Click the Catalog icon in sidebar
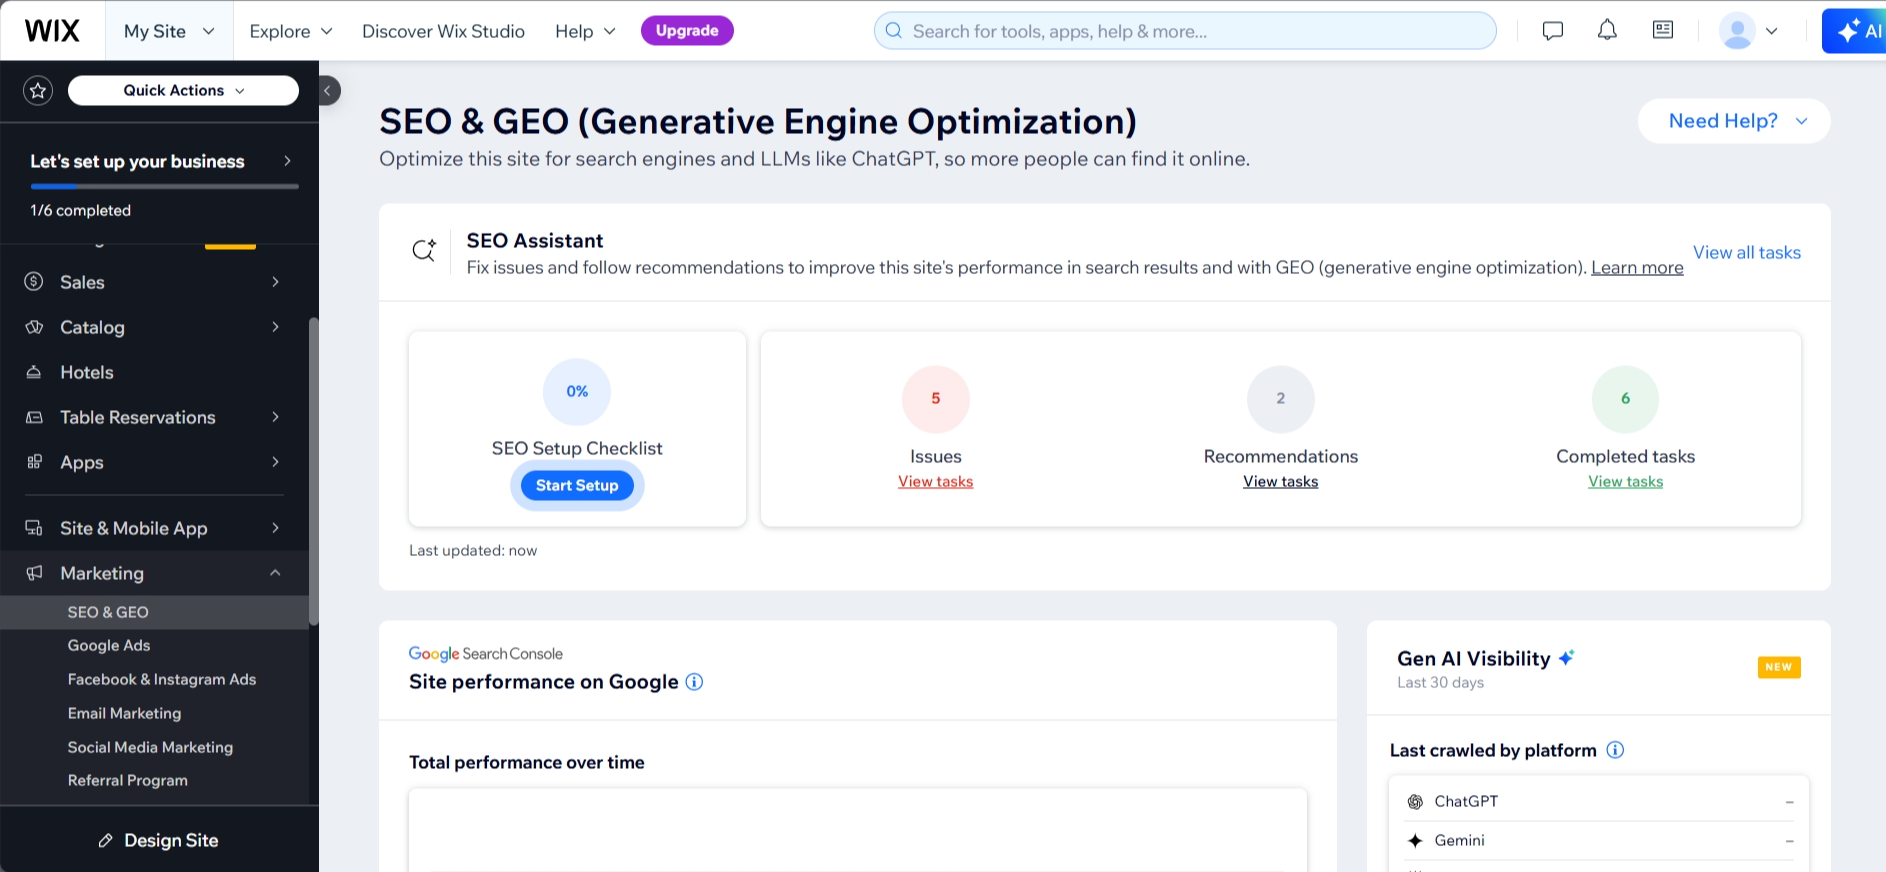This screenshot has height=872, width=1886. (x=34, y=327)
